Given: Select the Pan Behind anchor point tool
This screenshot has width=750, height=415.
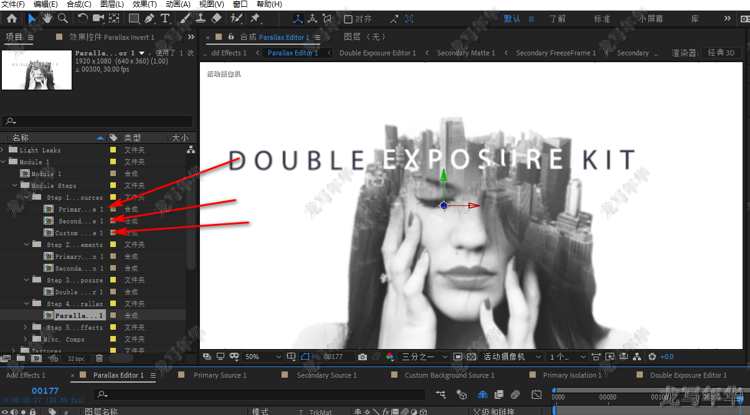Looking at the screenshot, I should [114, 19].
